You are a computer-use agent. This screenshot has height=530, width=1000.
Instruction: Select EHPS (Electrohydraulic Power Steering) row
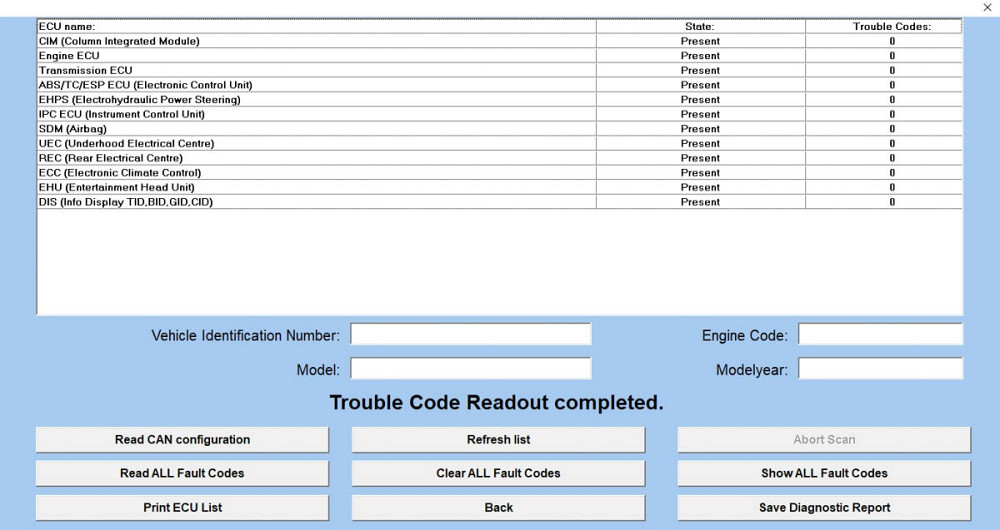click(x=499, y=99)
